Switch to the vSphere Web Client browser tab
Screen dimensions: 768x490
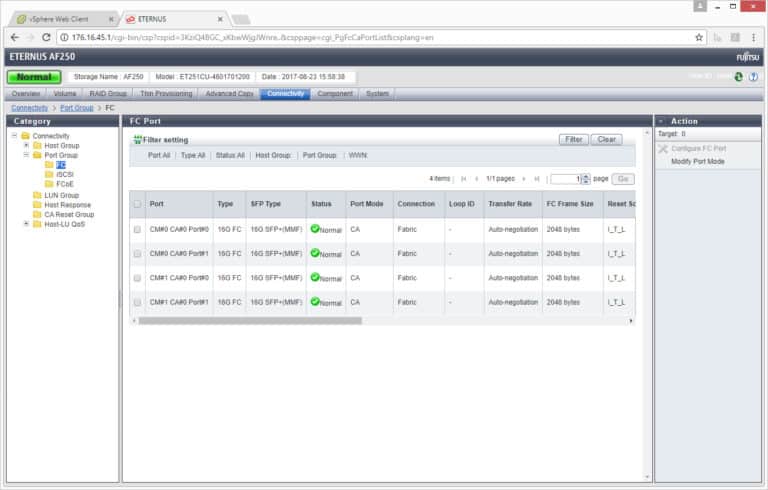click(x=64, y=19)
